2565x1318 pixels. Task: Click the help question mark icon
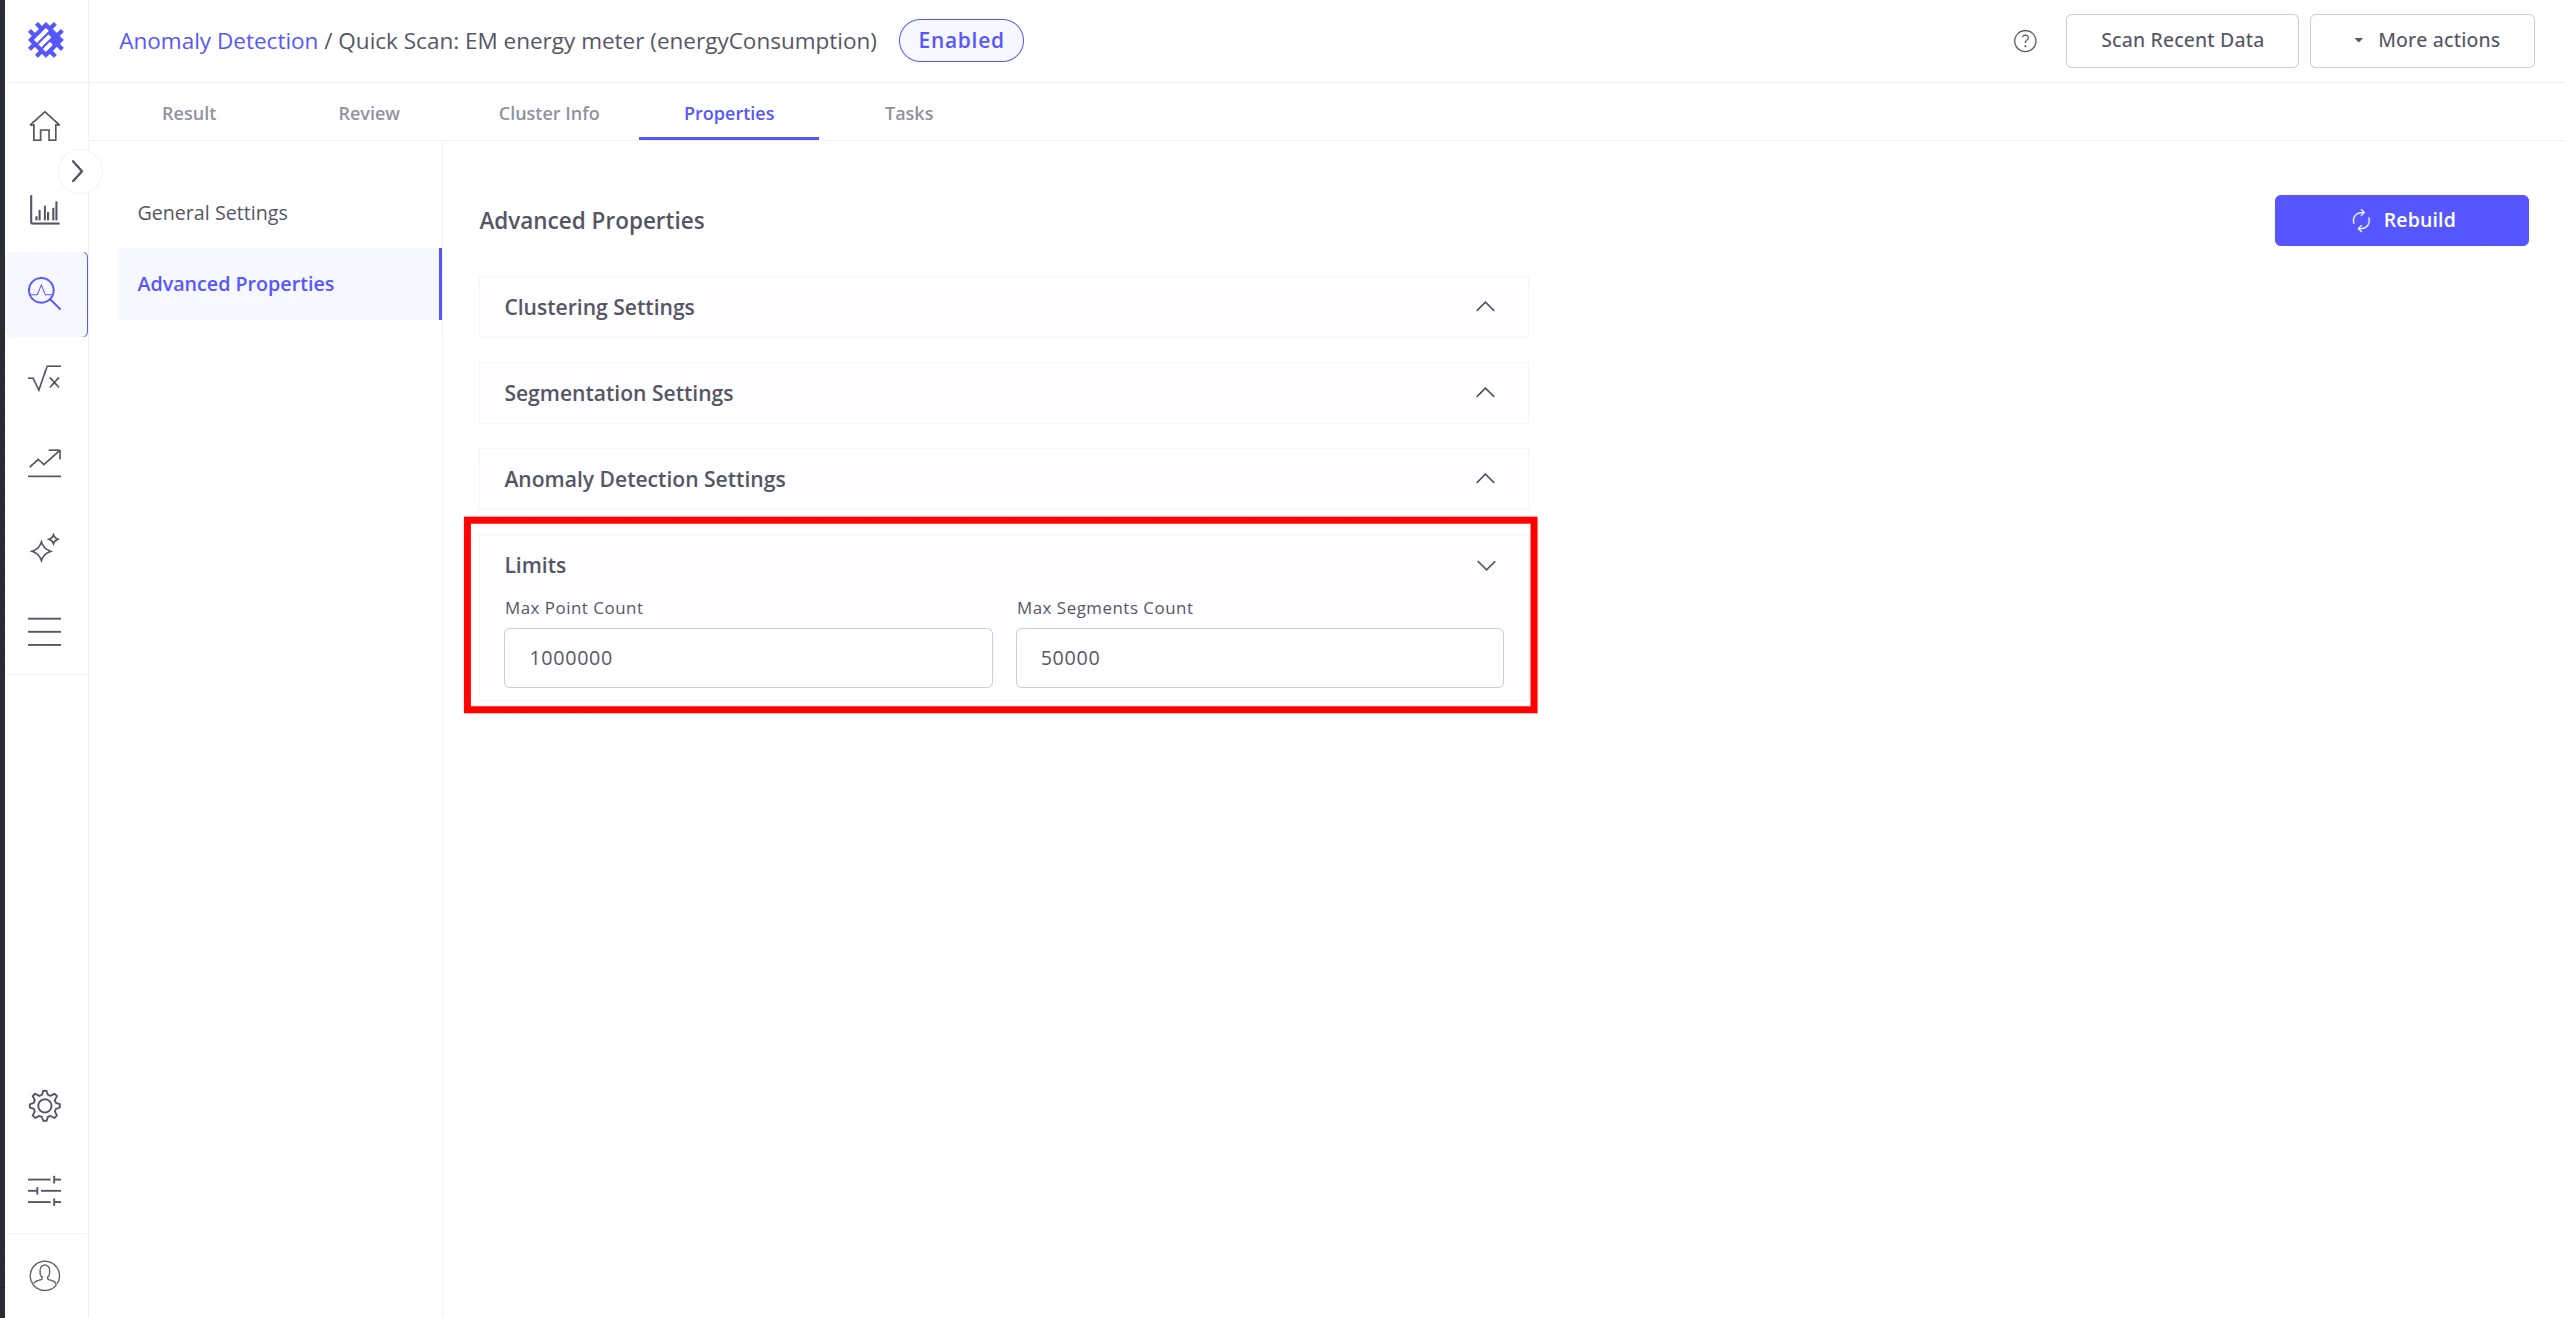(x=2025, y=41)
